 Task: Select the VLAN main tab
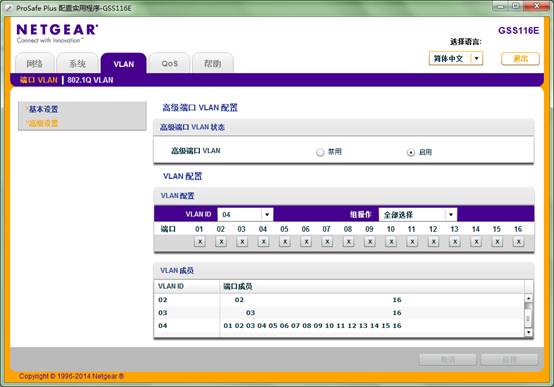click(124, 64)
